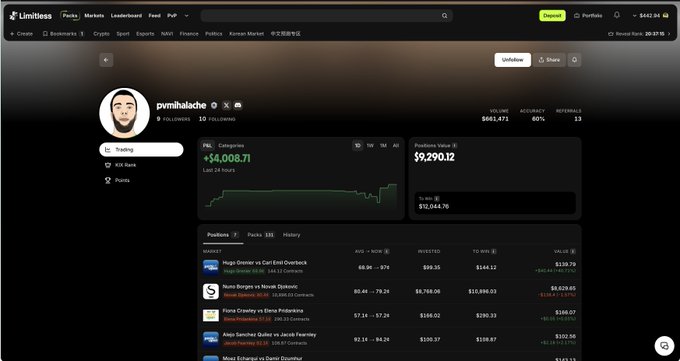
Task: Click info icon next to AVG → NOW column
Action: [386, 251]
